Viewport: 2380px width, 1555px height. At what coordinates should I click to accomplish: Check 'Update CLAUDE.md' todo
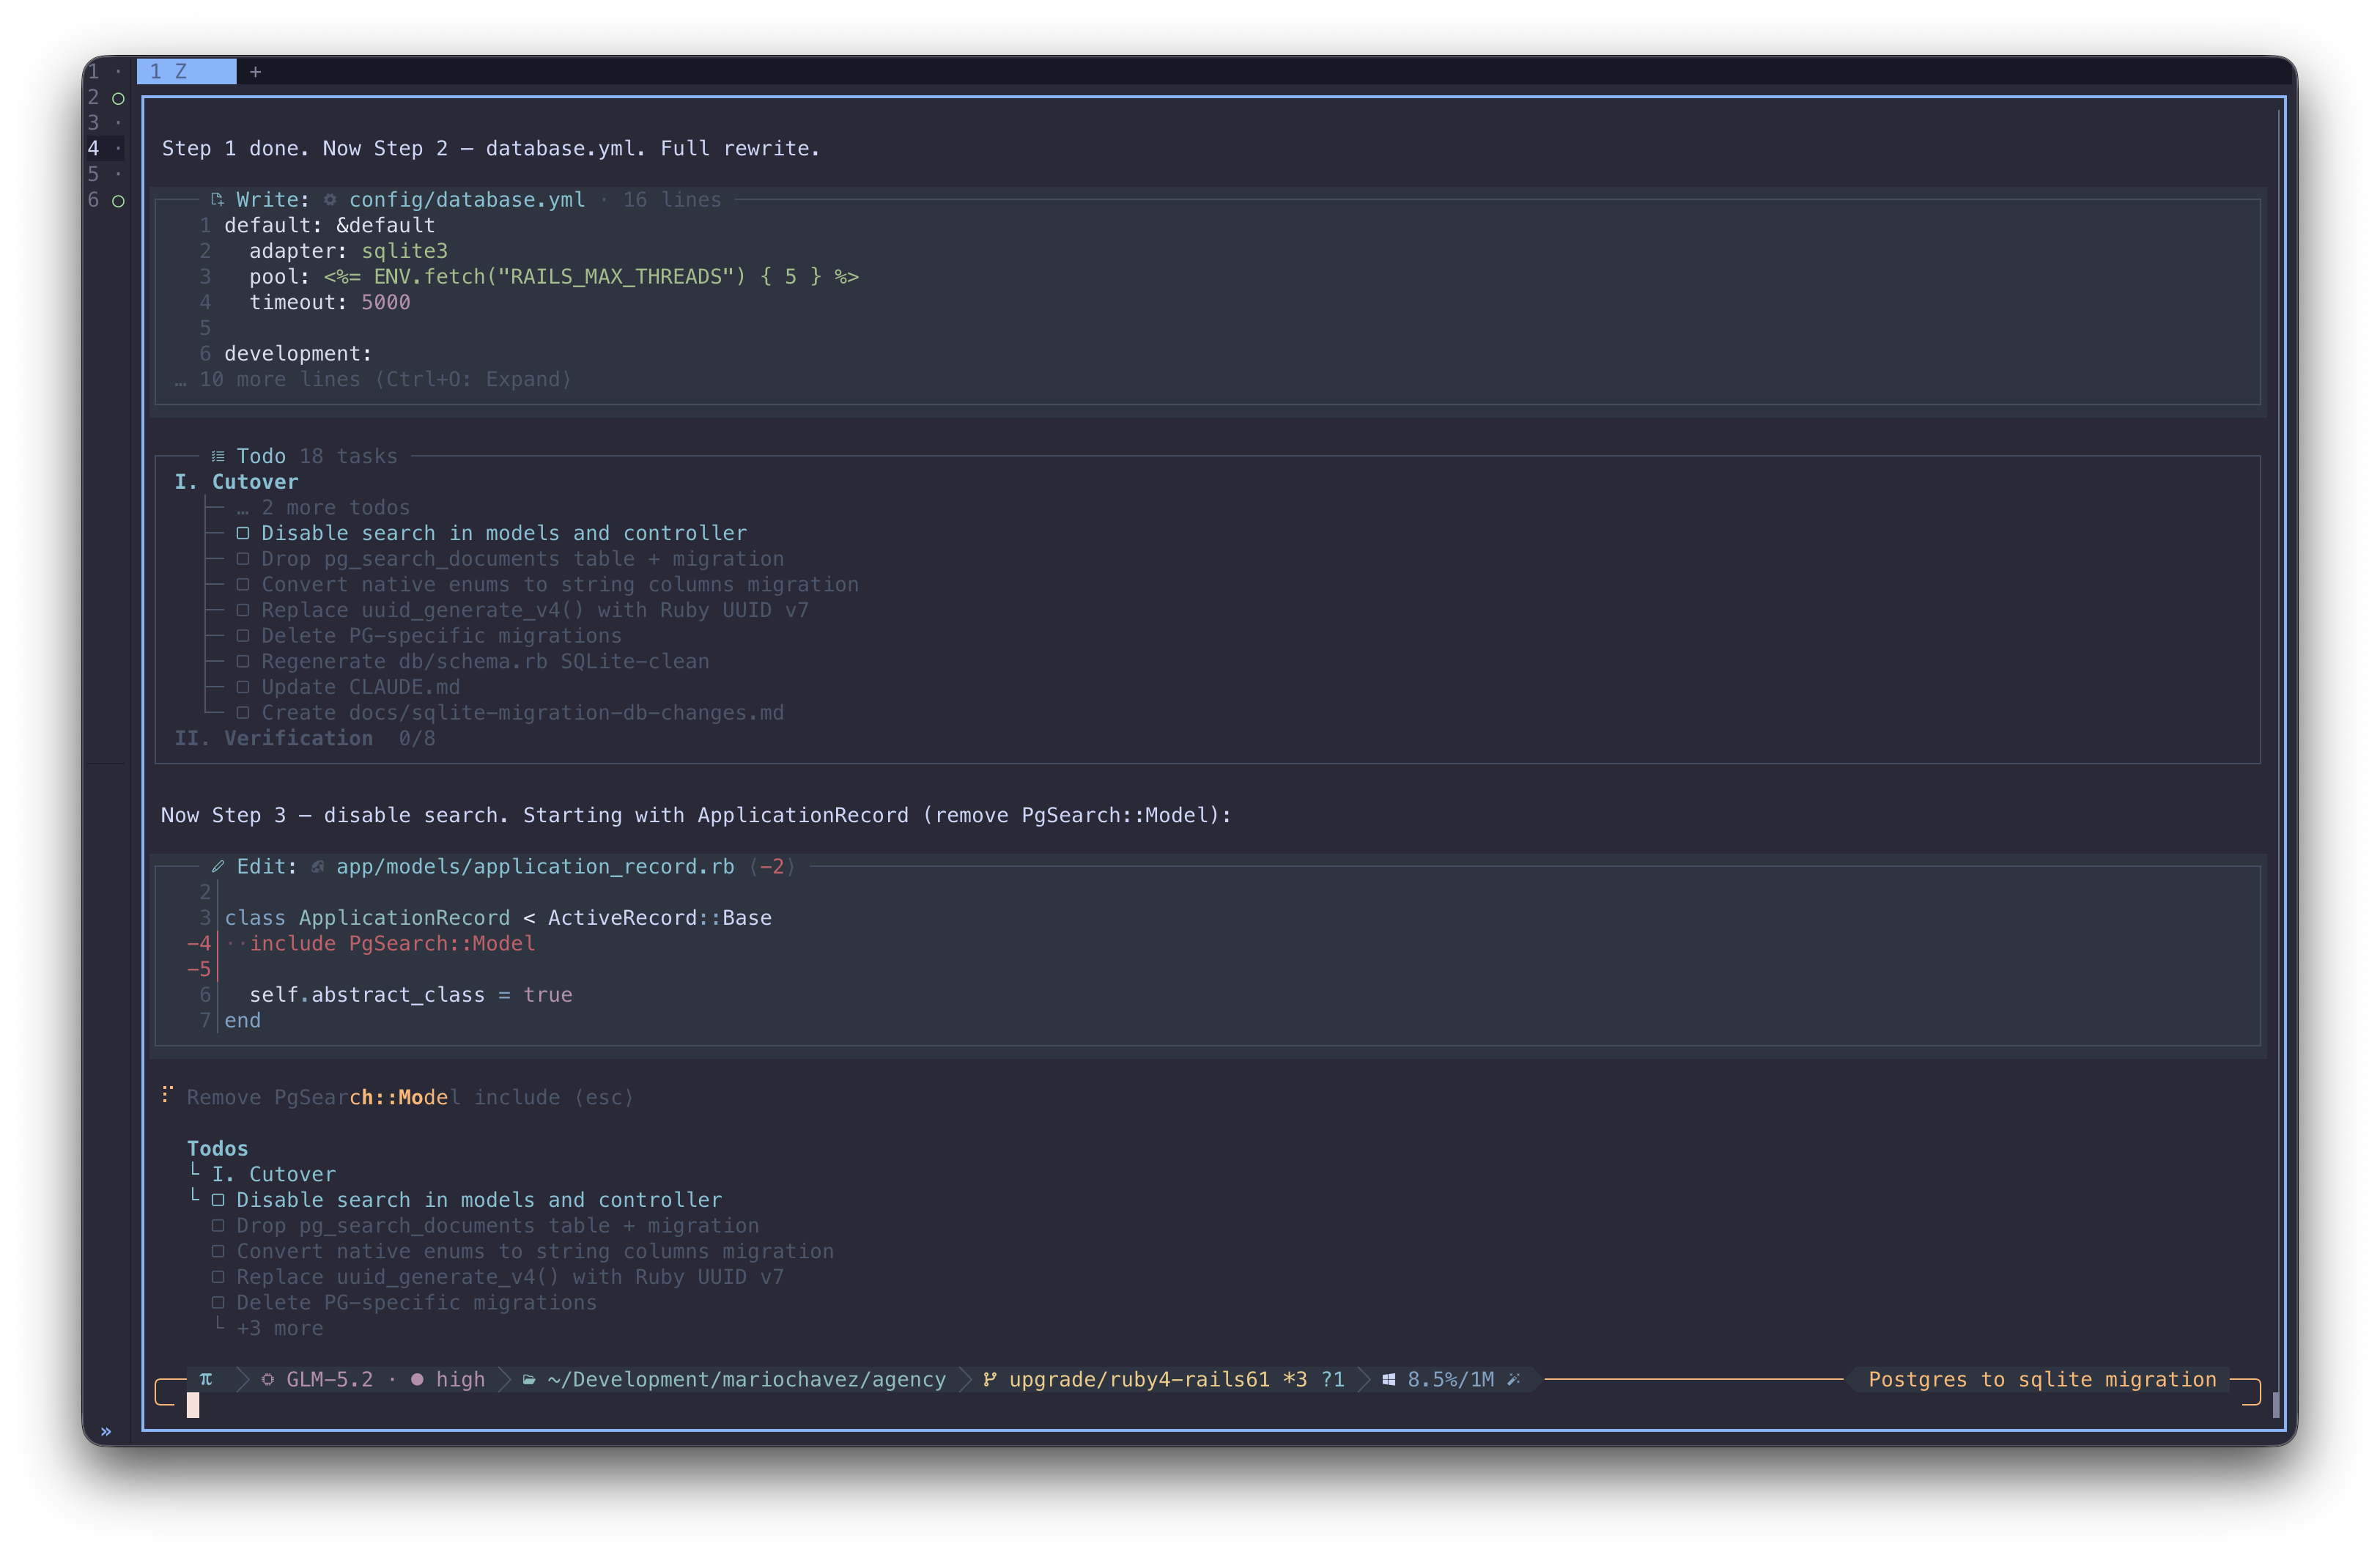pyautogui.click(x=243, y=687)
